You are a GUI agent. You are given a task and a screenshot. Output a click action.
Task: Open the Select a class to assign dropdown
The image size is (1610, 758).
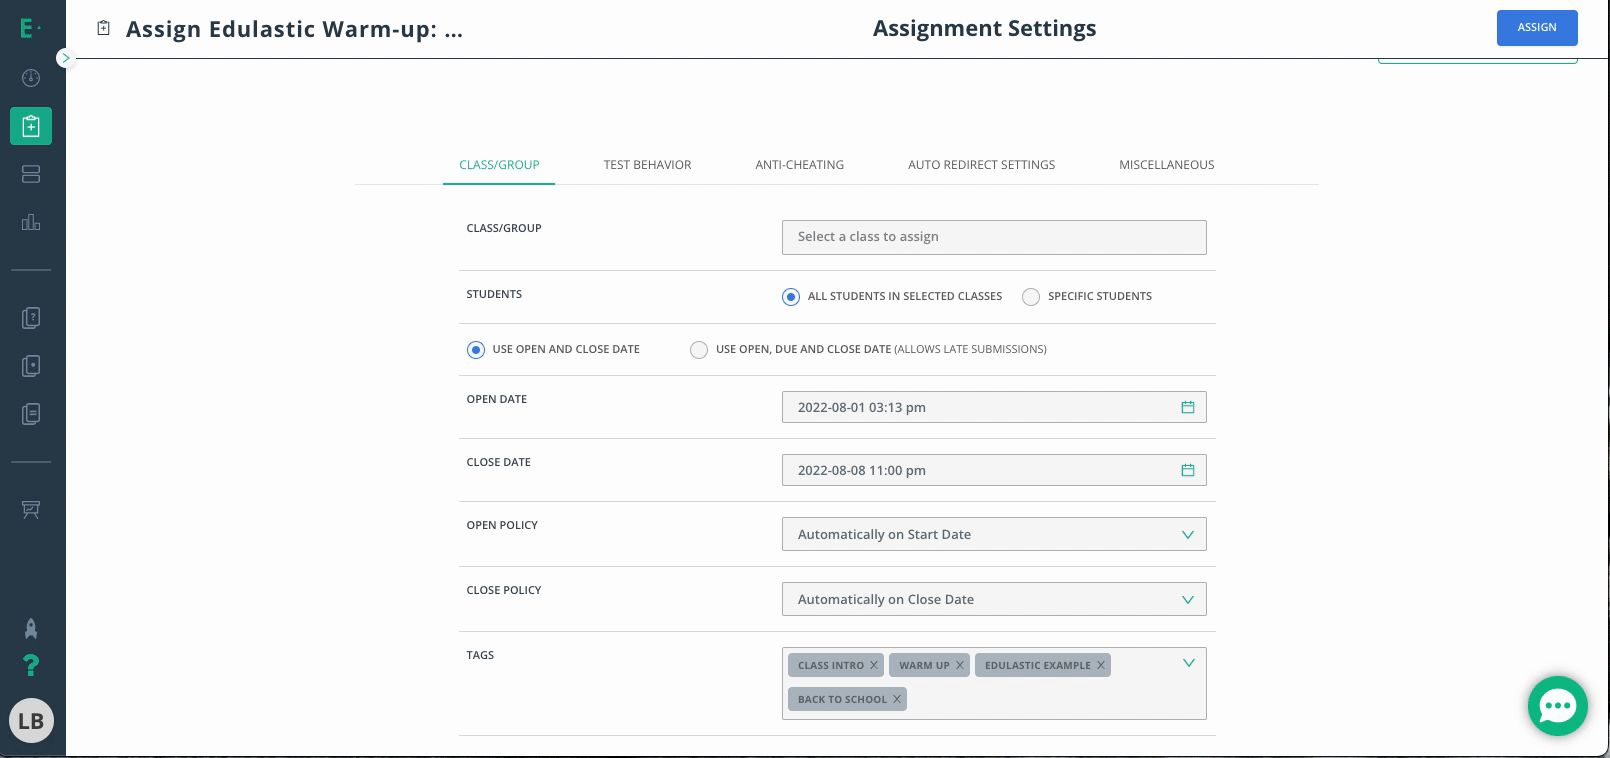pyautogui.click(x=994, y=237)
